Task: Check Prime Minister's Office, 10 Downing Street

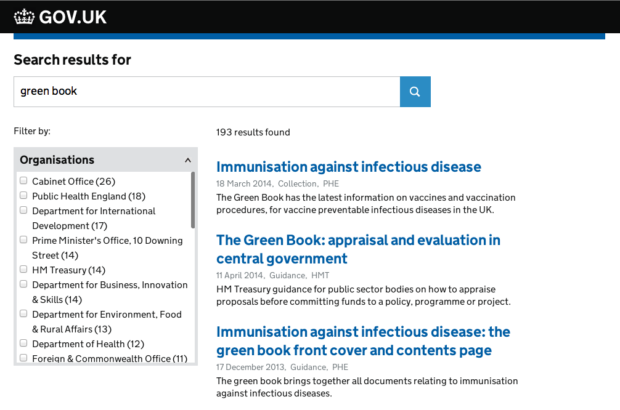Action: pos(24,240)
